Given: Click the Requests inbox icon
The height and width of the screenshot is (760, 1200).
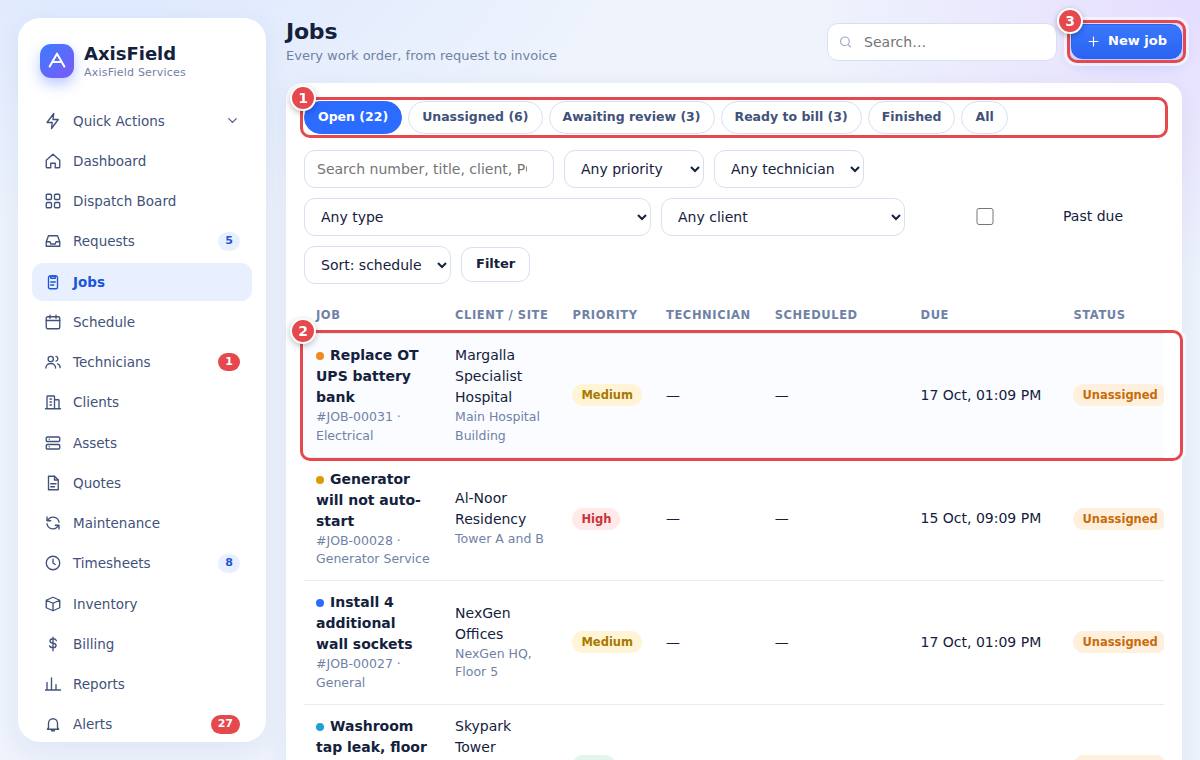Looking at the screenshot, I should pyautogui.click(x=53, y=241).
